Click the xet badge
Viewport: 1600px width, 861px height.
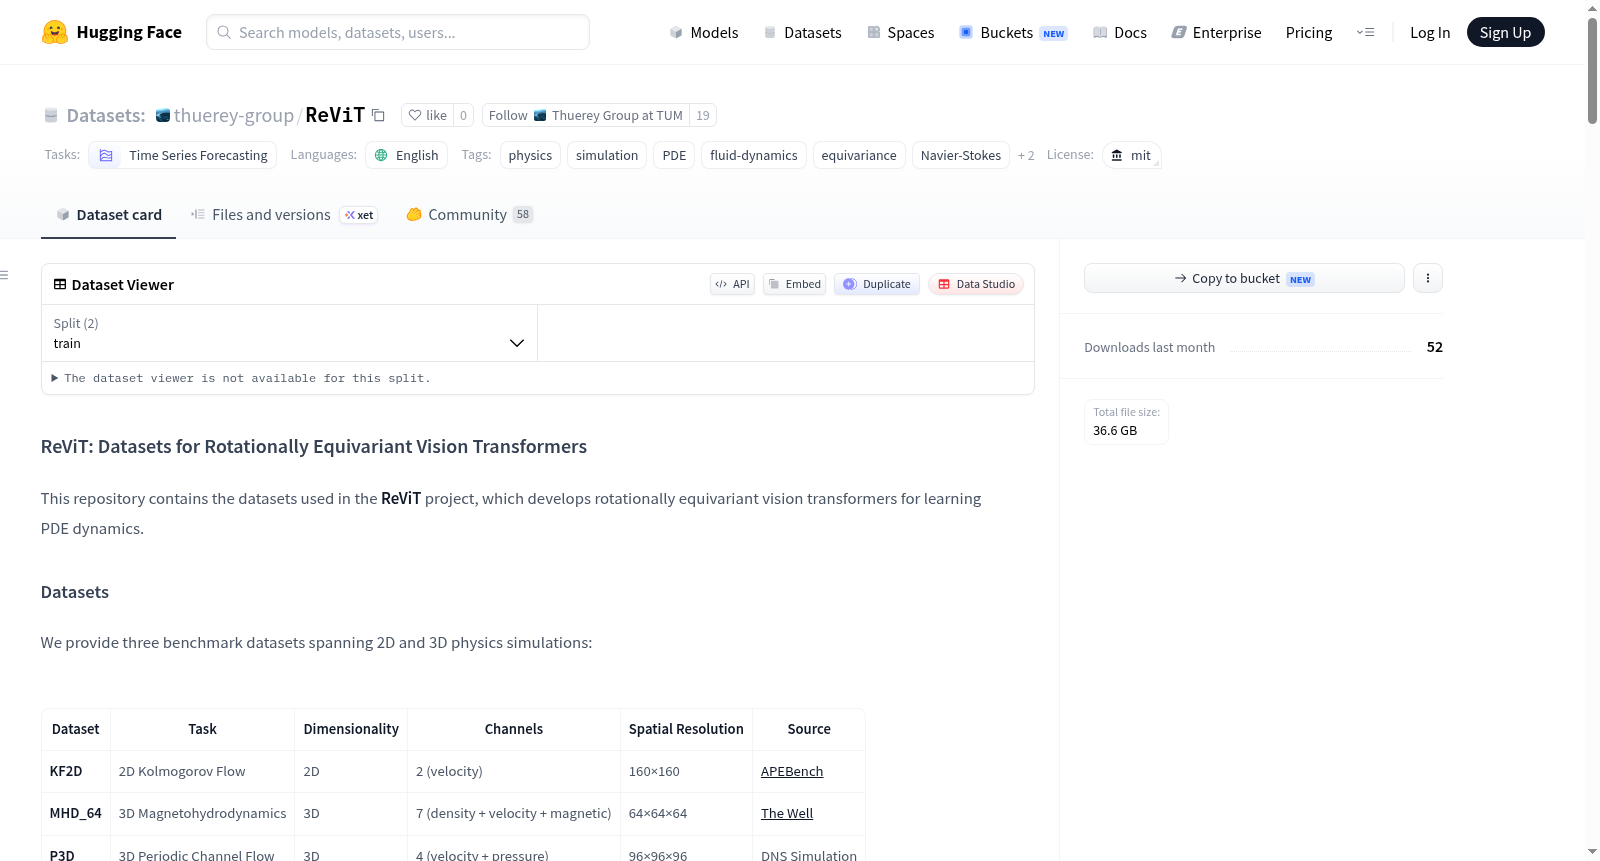[359, 215]
